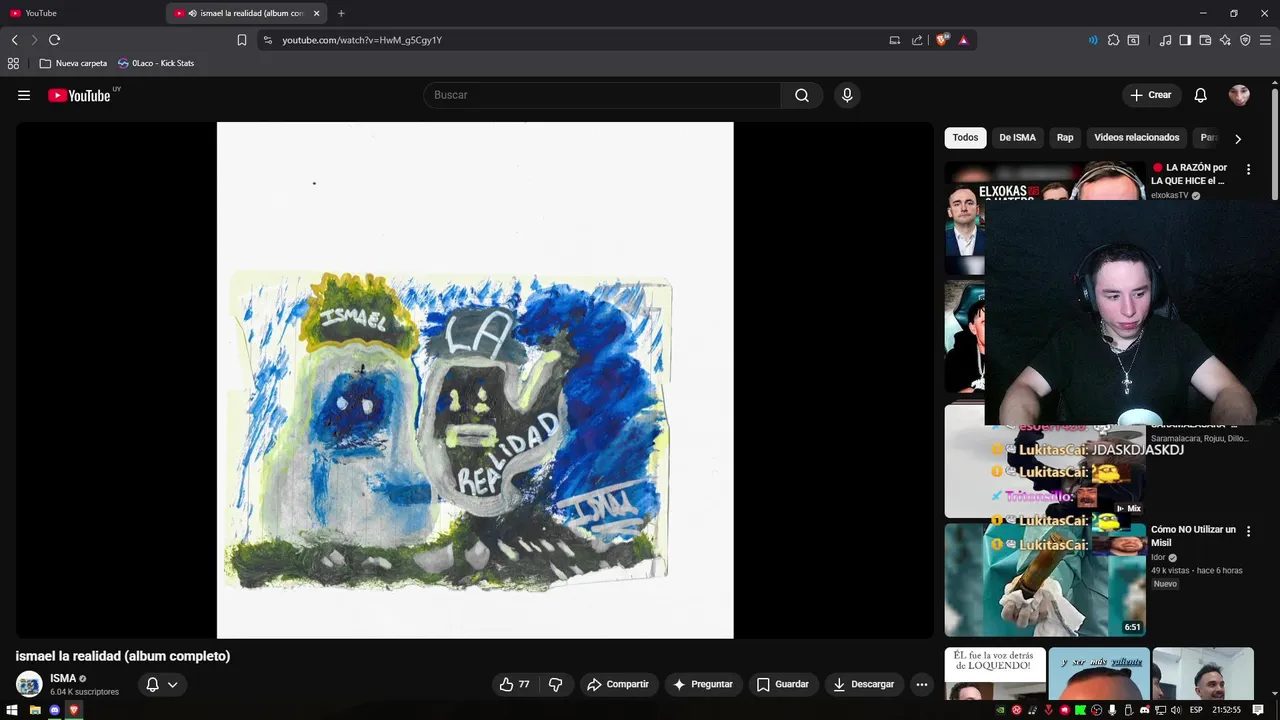Switch to the first YouTube tab
Viewport: 1280px width, 720px height.
tap(82, 13)
